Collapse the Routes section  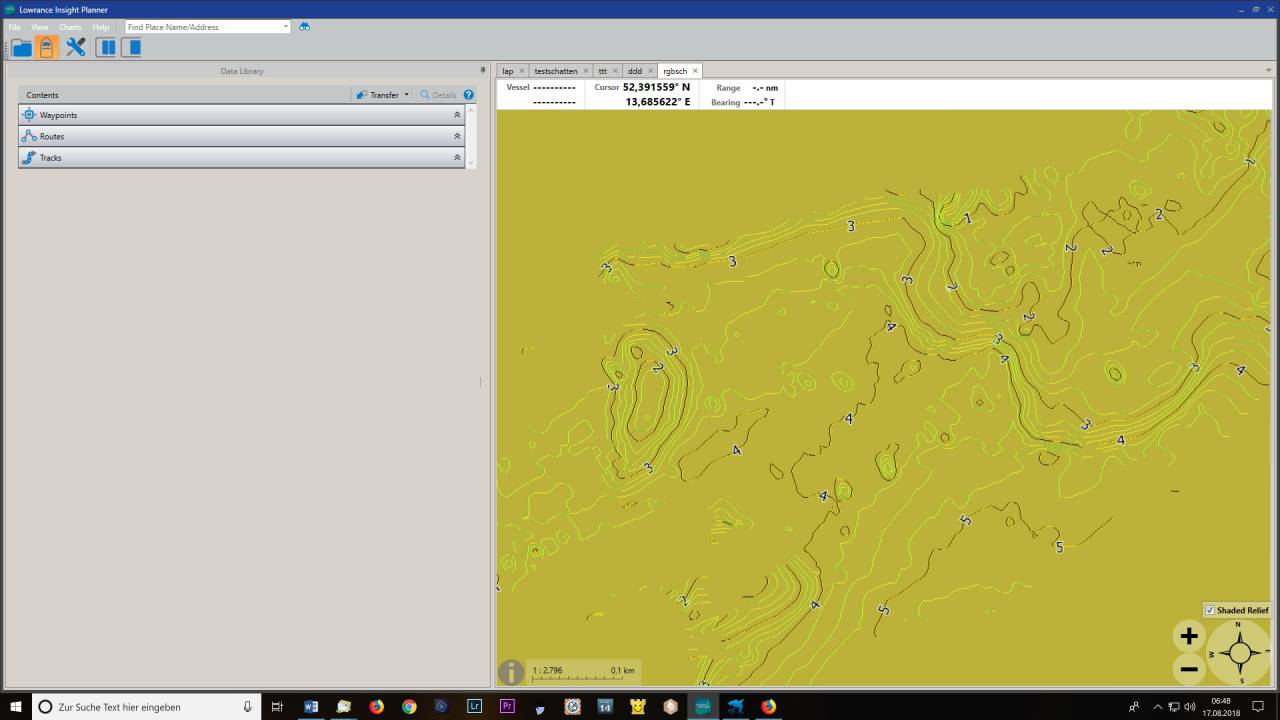point(457,136)
